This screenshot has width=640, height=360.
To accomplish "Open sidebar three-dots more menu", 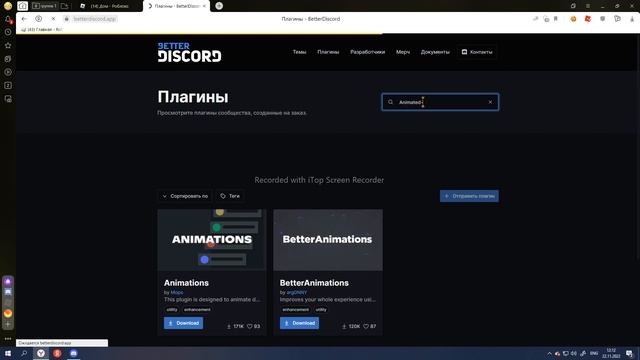I will 8,338.
